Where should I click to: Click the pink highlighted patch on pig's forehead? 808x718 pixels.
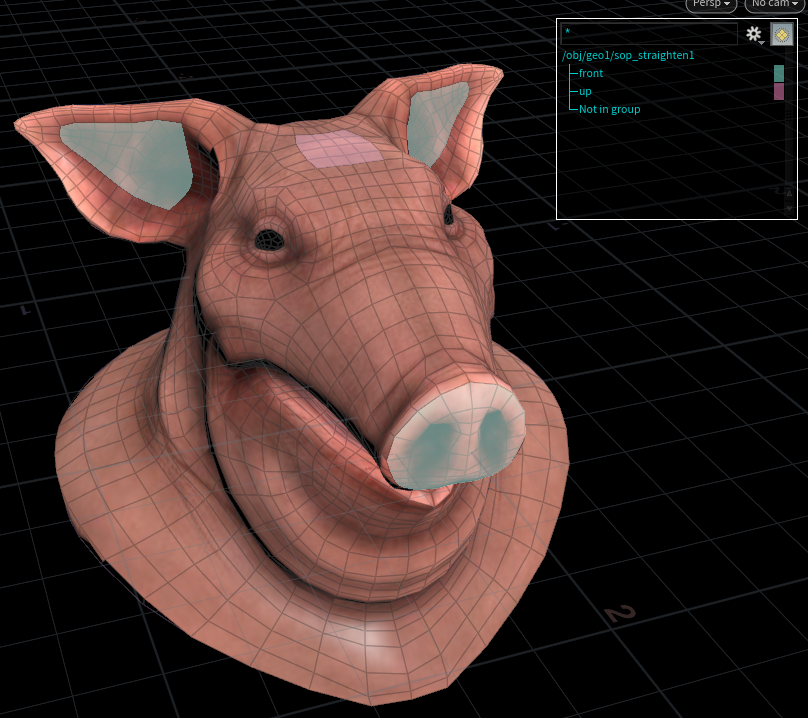(x=340, y=149)
